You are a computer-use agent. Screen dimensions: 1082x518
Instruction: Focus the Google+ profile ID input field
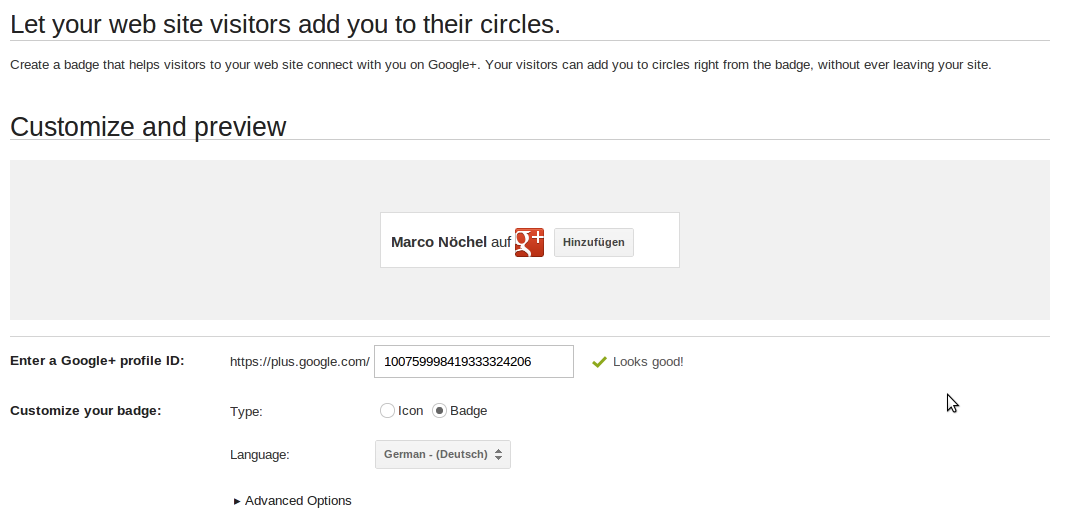tap(474, 361)
